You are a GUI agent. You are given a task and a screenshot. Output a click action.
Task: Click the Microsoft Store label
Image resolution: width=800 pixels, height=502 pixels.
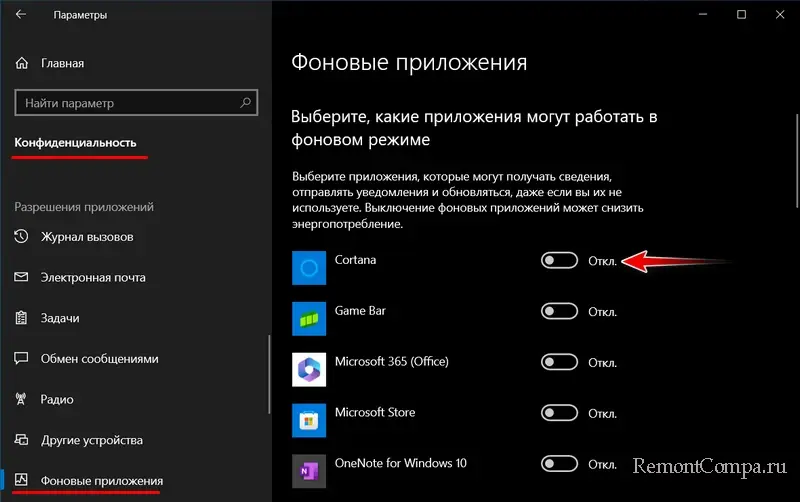(374, 412)
